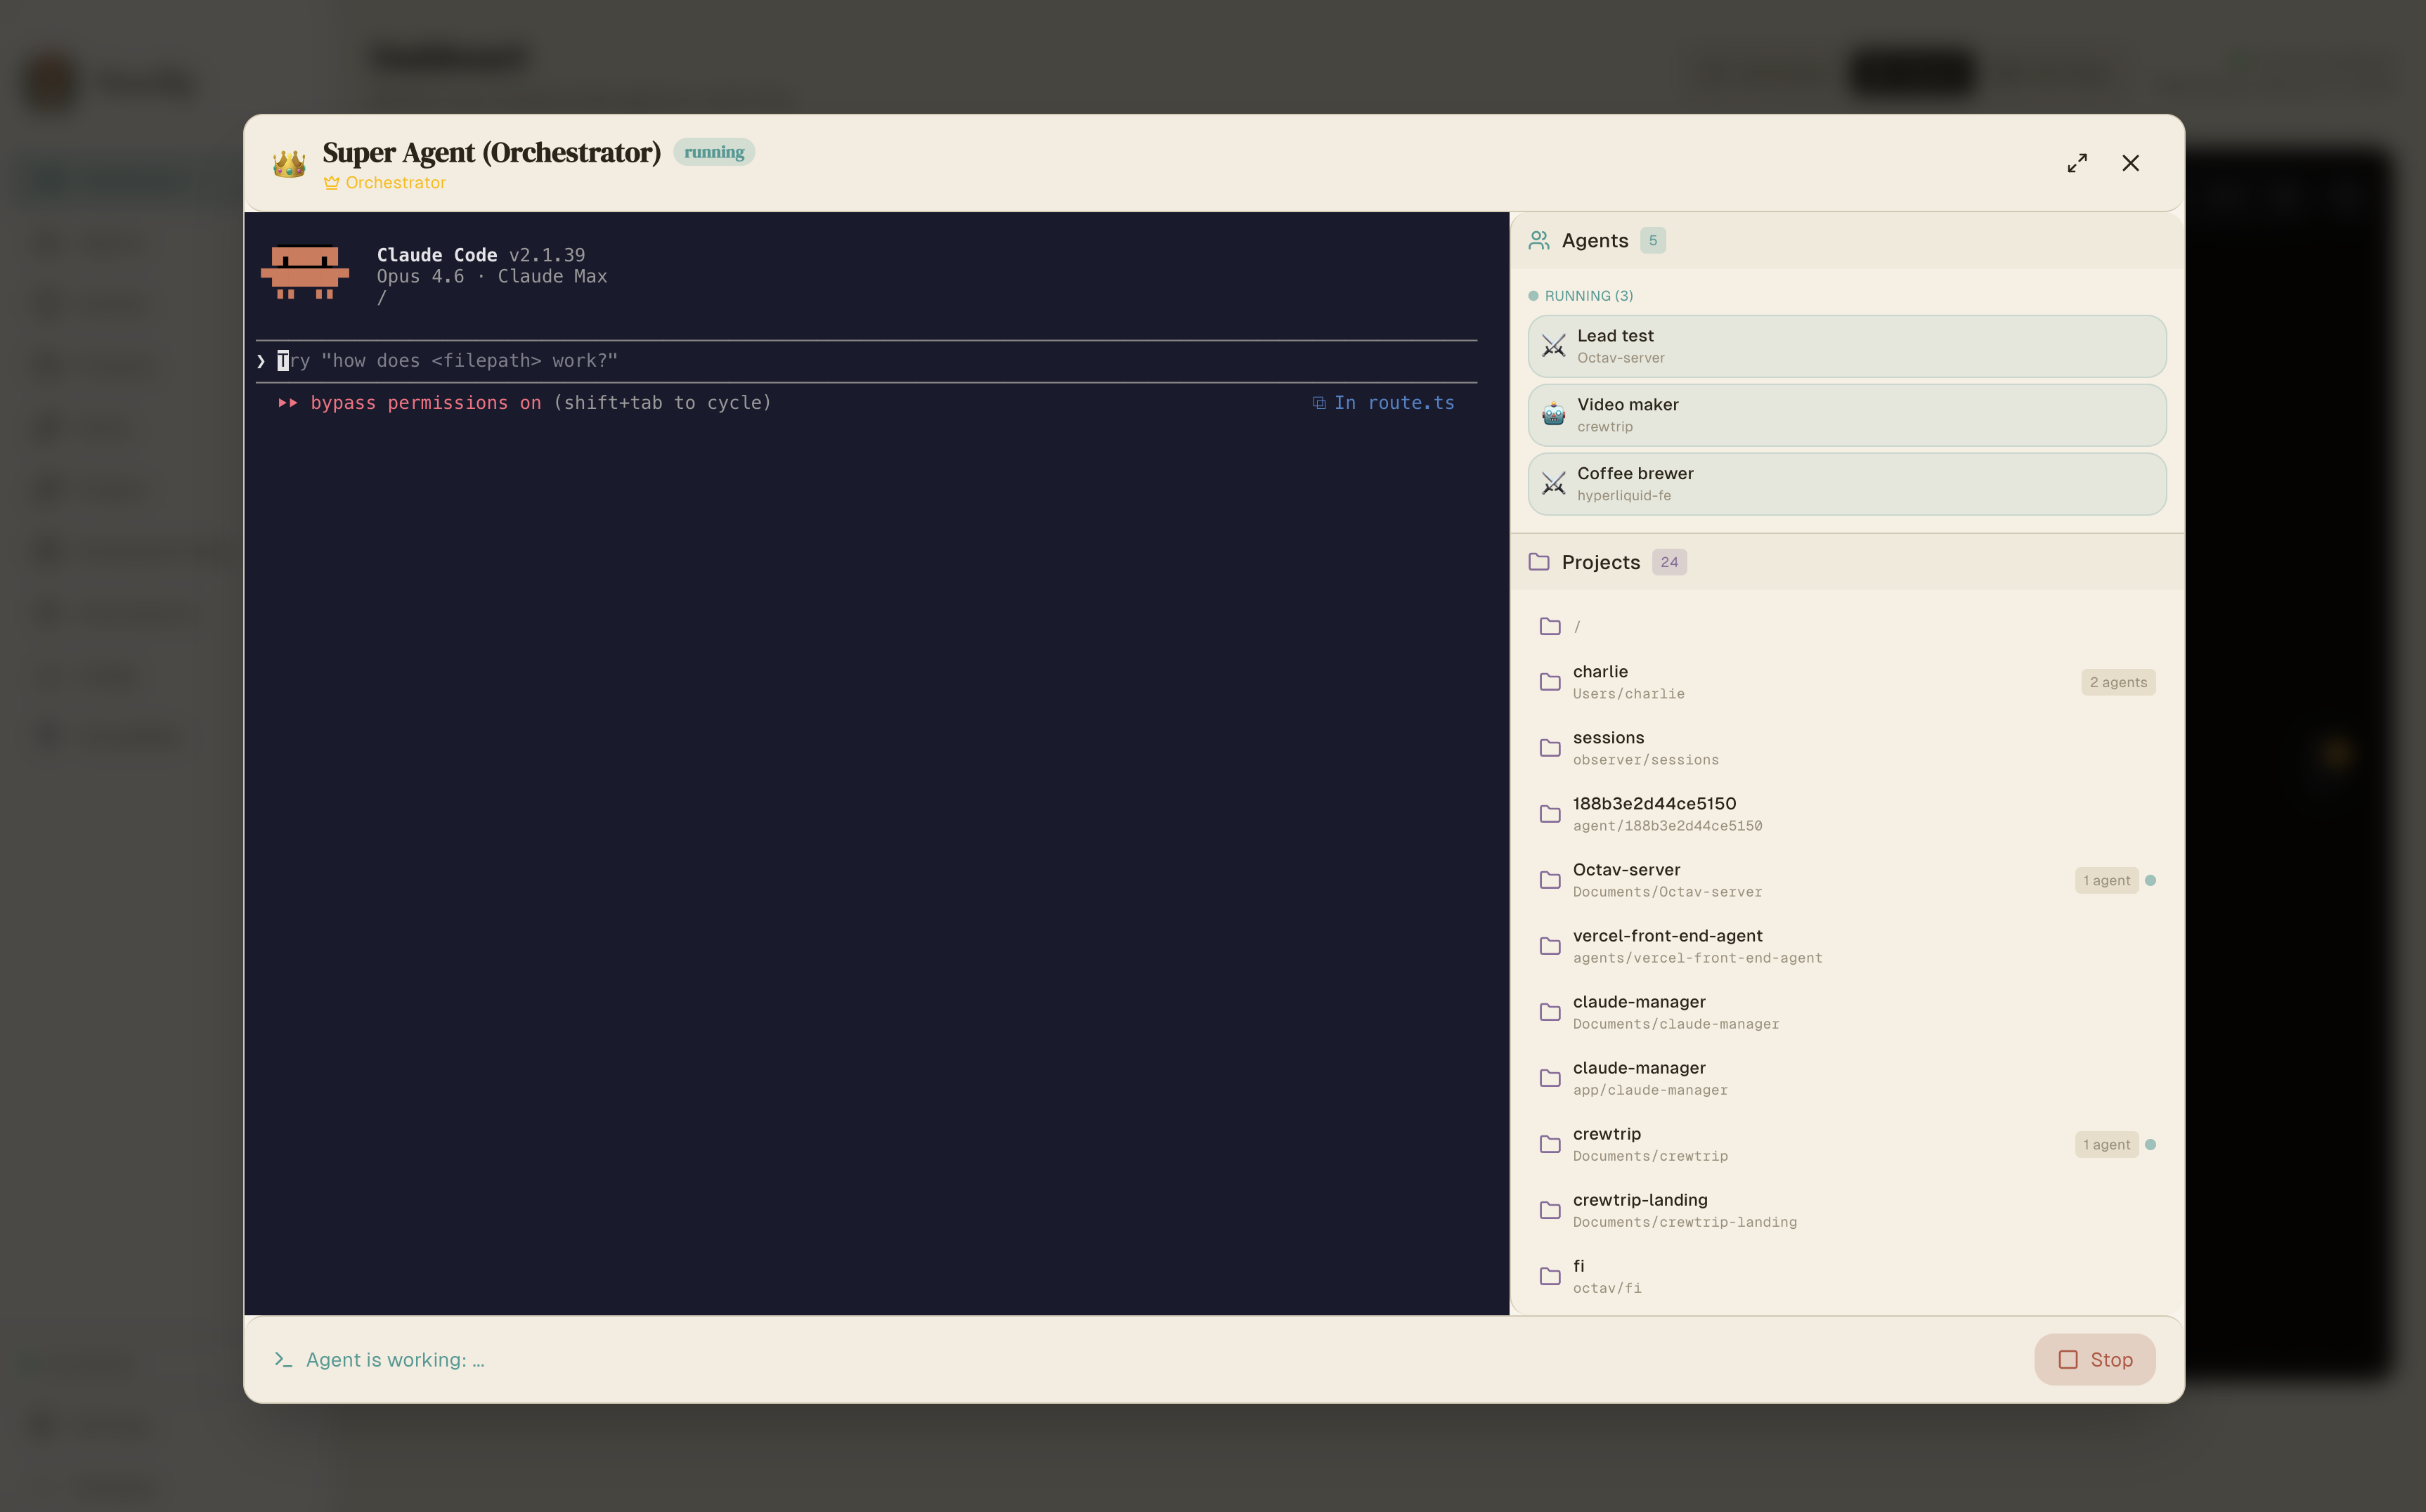Click the crossed swords icon of Coffee brewer
This screenshot has width=2426, height=1512.
1553,484
